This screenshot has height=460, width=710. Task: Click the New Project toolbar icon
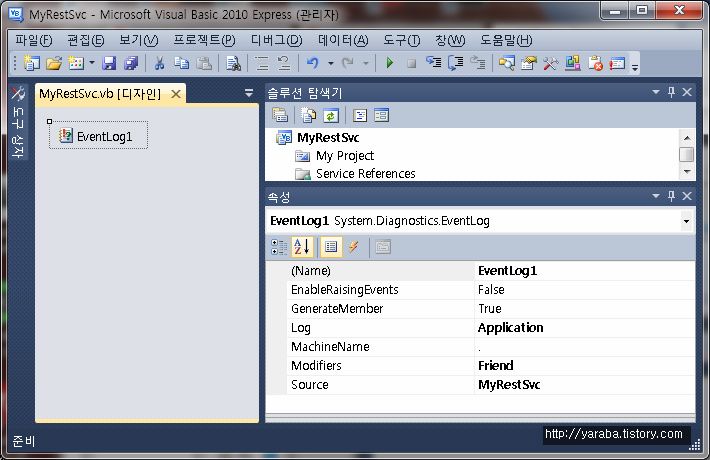pyautogui.click(x=31, y=63)
